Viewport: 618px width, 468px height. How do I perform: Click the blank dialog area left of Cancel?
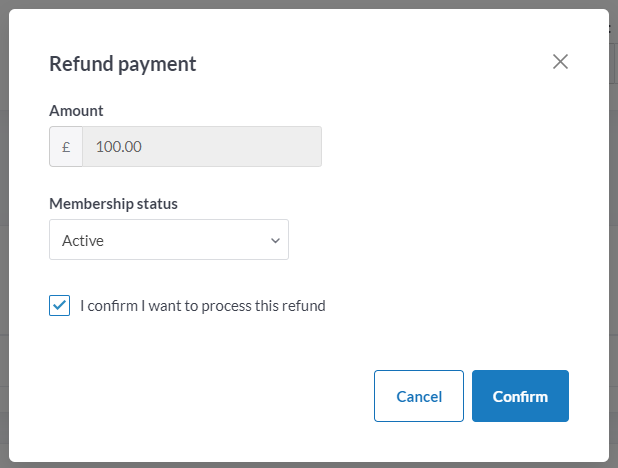pos(200,396)
